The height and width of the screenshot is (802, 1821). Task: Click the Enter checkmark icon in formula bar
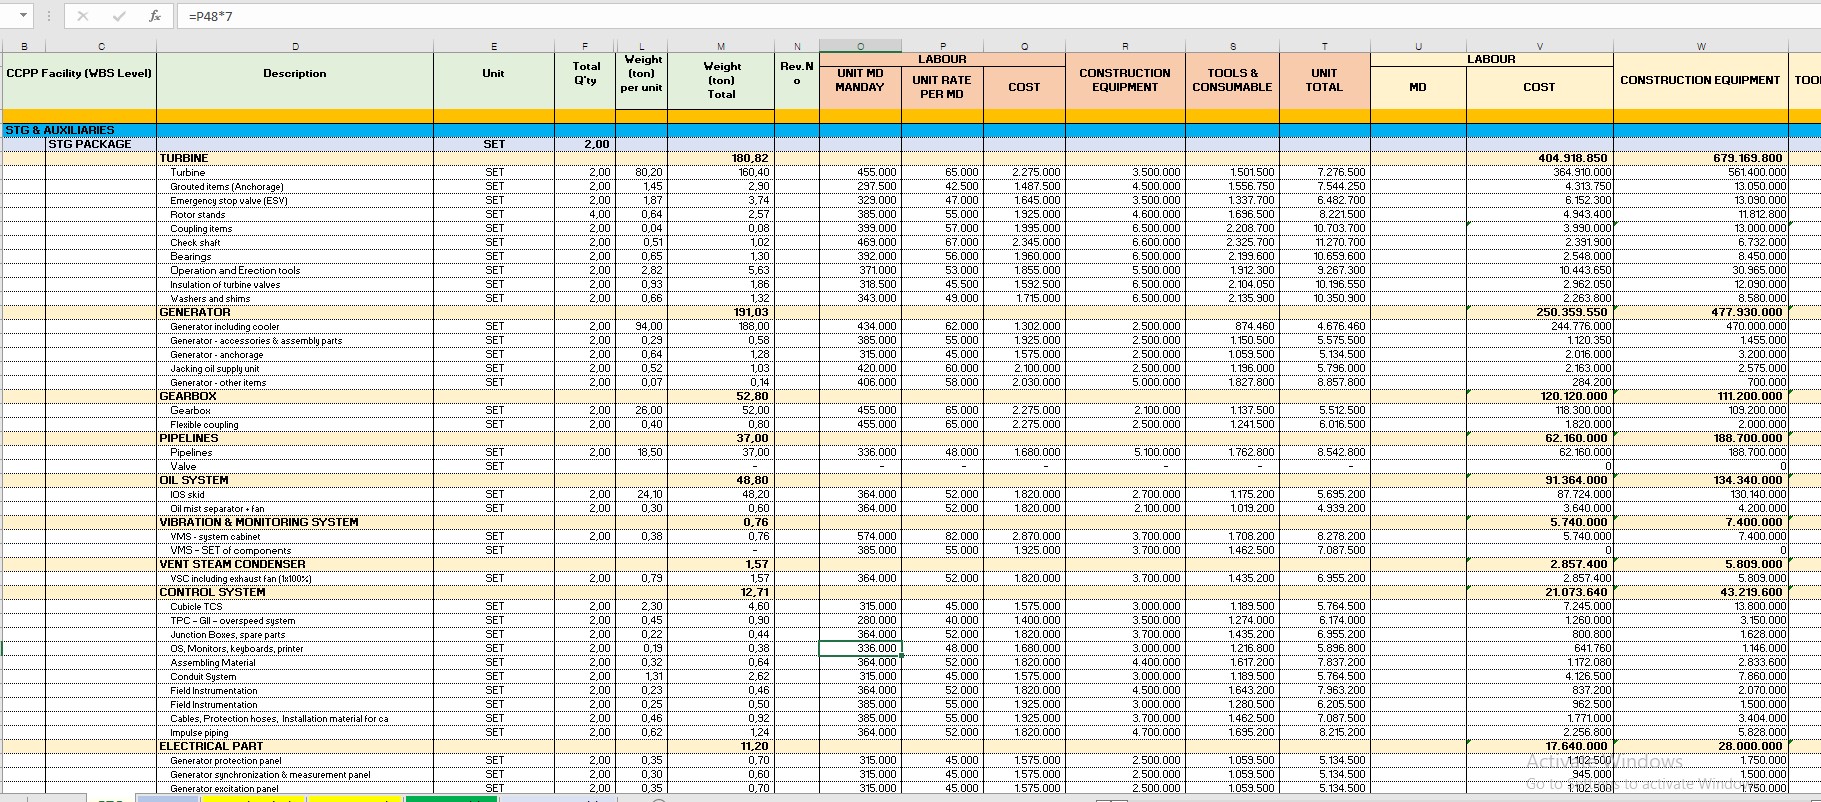[119, 16]
